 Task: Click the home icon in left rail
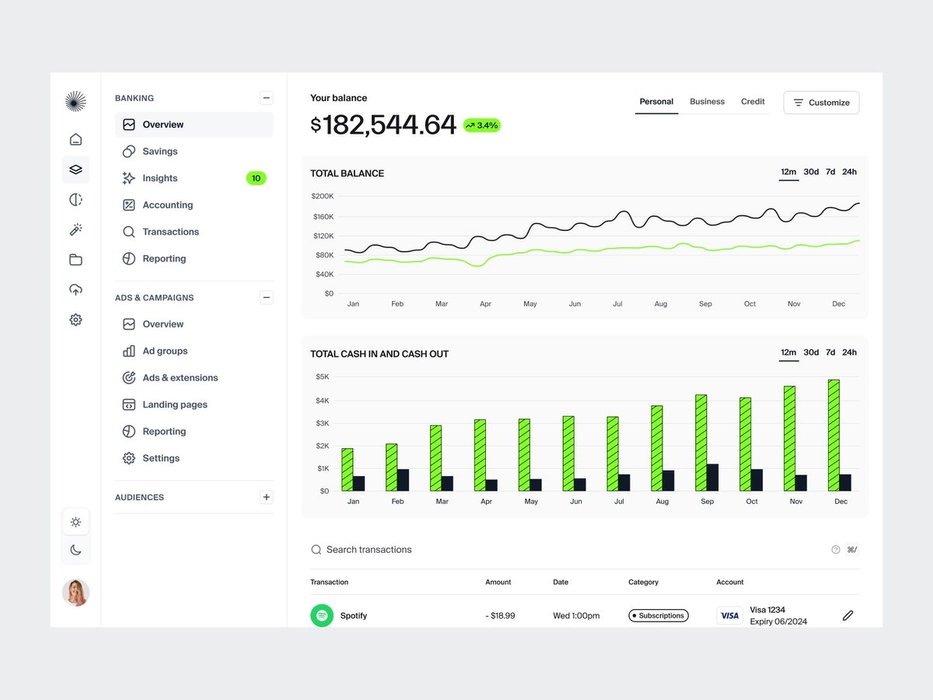point(76,140)
